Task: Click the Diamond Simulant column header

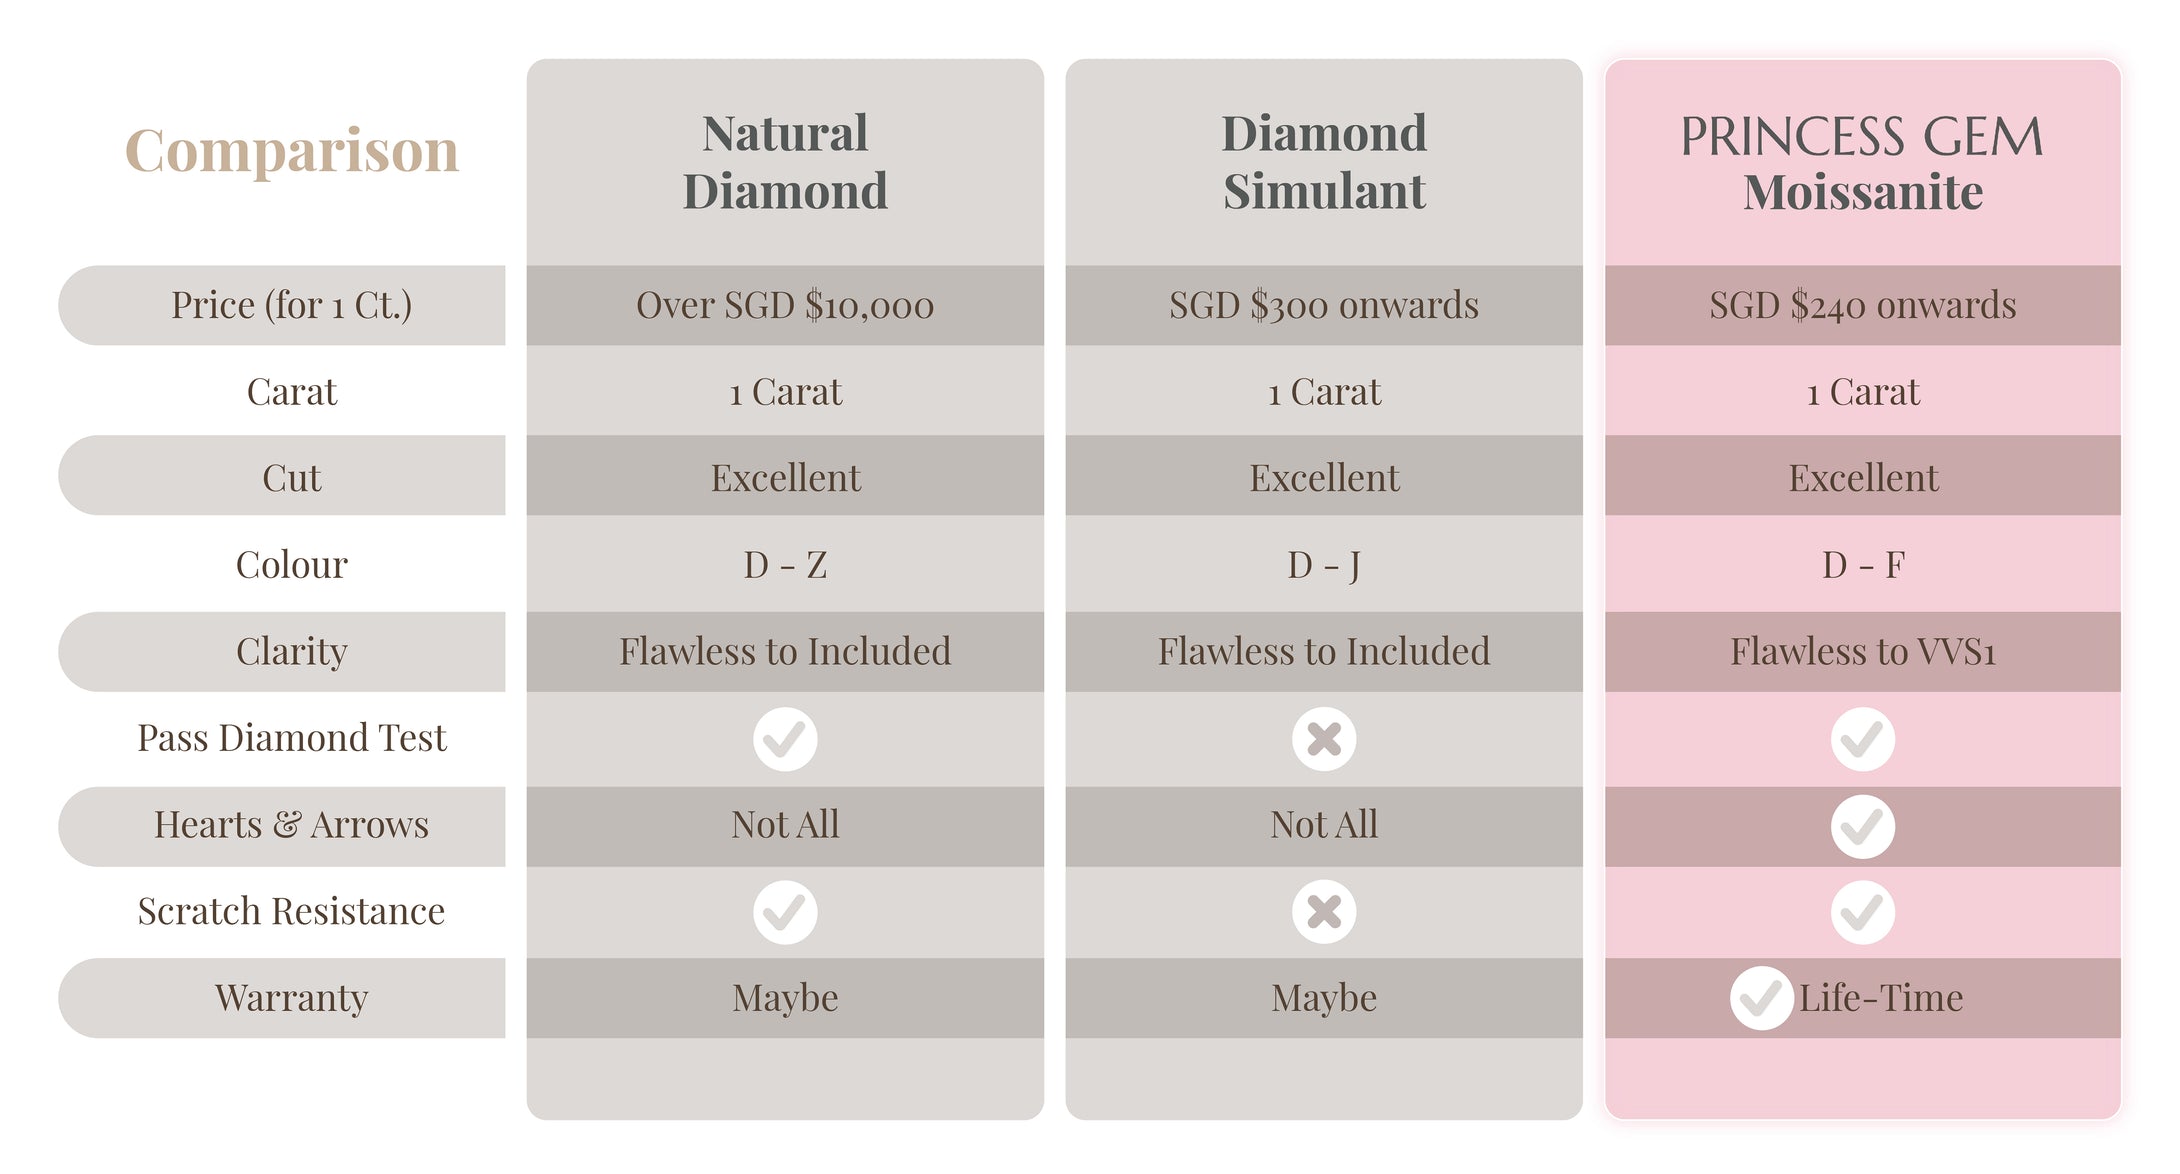Action: (1324, 162)
